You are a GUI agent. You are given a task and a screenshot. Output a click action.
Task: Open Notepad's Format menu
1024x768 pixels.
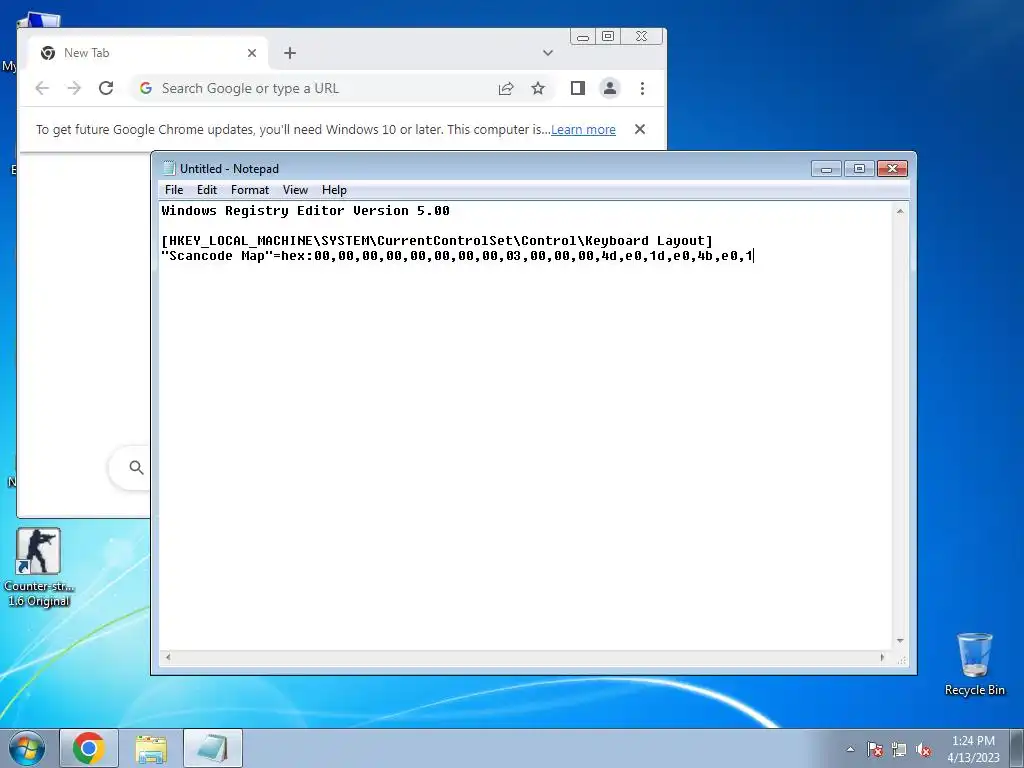click(x=249, y=190)
